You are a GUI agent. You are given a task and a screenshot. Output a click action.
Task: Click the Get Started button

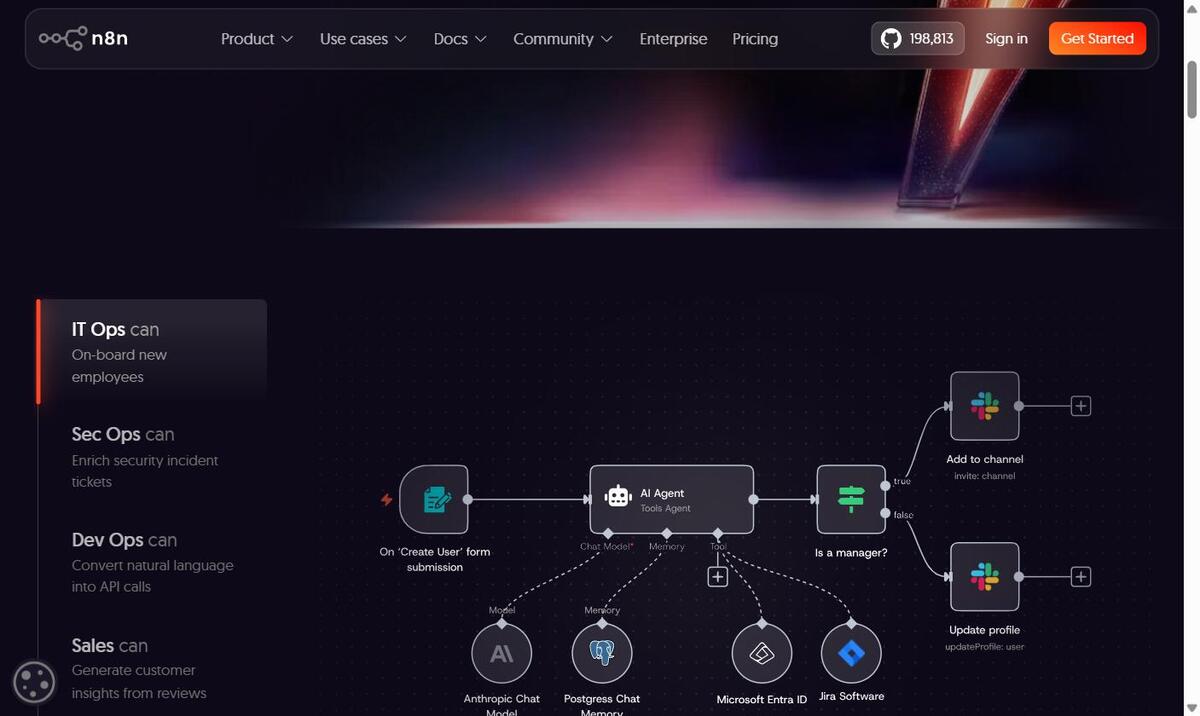coord(1097,39)
